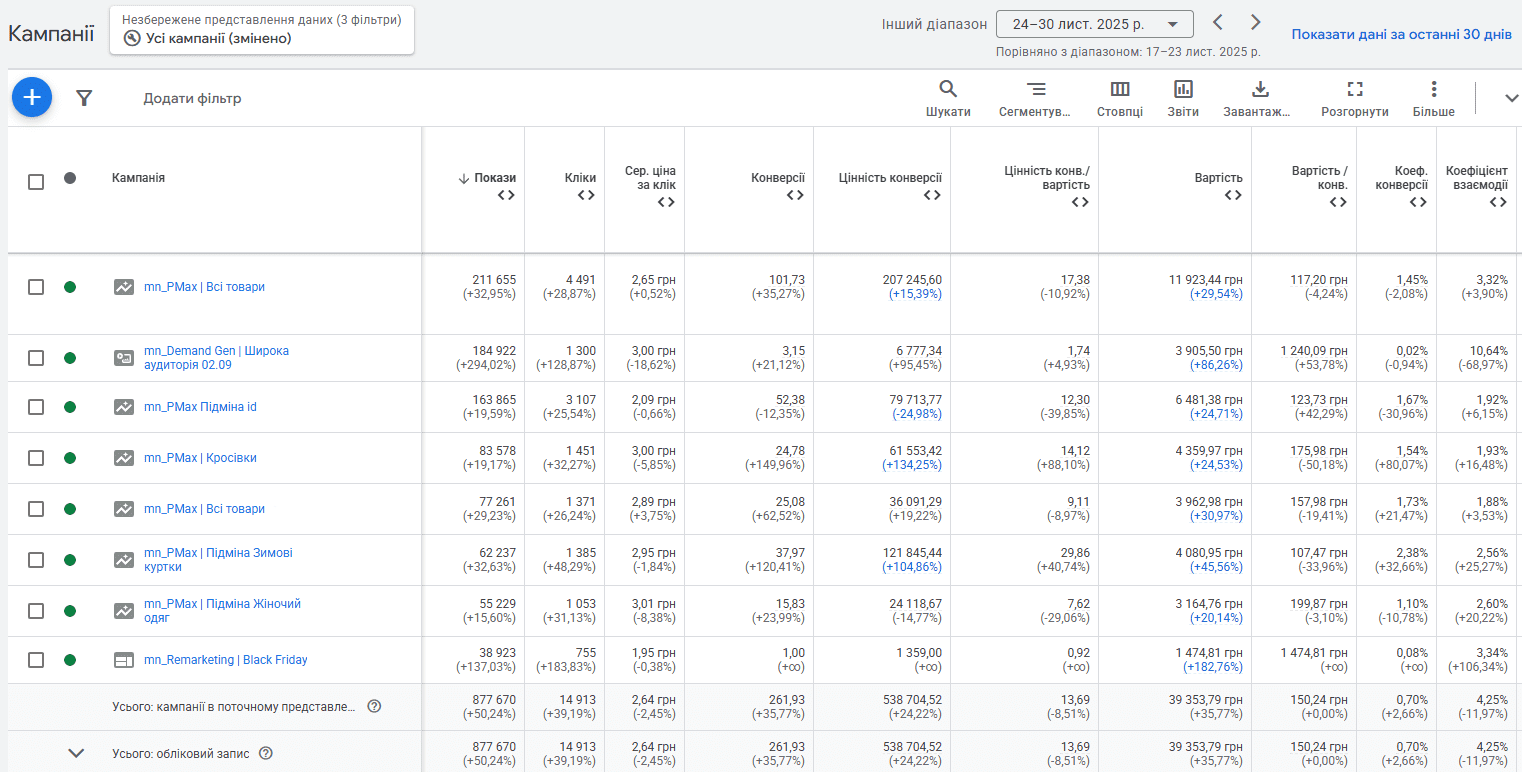Open the Сегментувати segment tool
The width and height of the screenshot is (1522, 772).
1035,98
